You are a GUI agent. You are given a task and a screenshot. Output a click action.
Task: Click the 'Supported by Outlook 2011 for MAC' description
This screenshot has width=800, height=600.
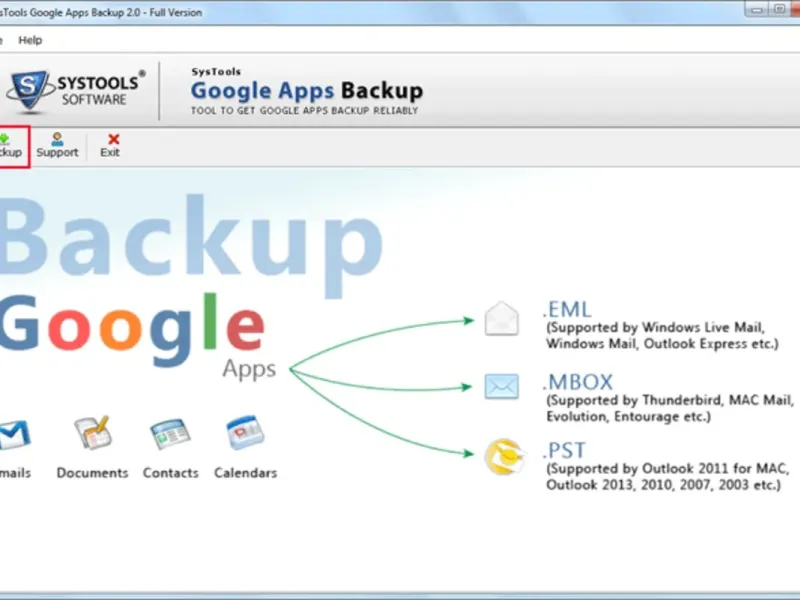pos(668,477)
